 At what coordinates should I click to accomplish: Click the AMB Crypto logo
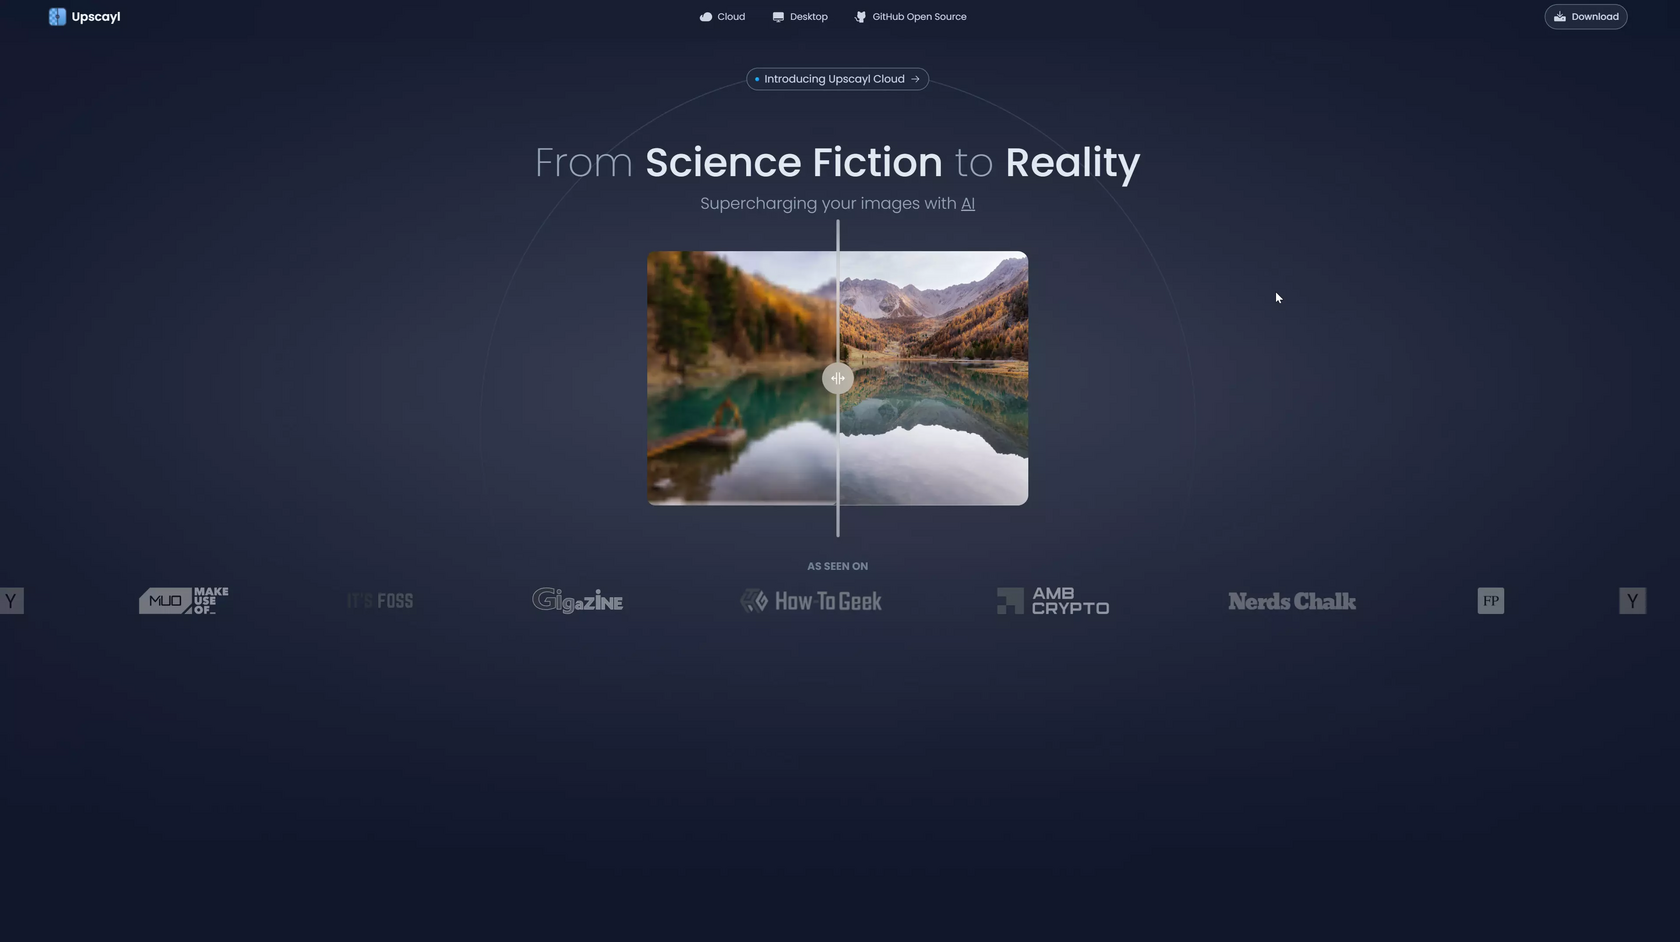tap(1053, 601)
